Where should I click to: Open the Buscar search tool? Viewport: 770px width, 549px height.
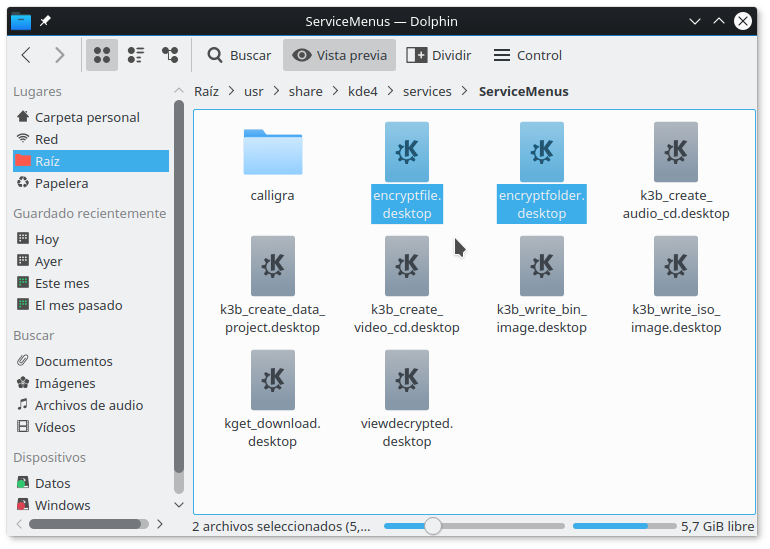click(x=239, y=55)
